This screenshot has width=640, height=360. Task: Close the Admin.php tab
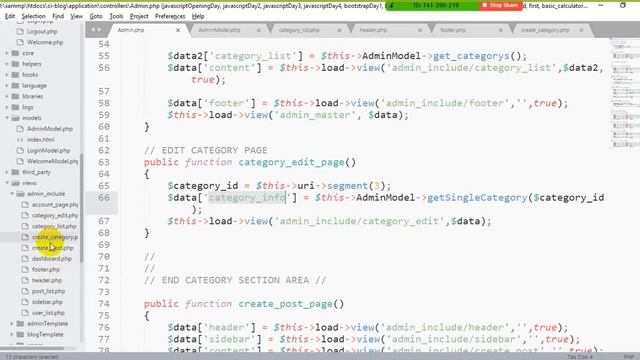178,30
